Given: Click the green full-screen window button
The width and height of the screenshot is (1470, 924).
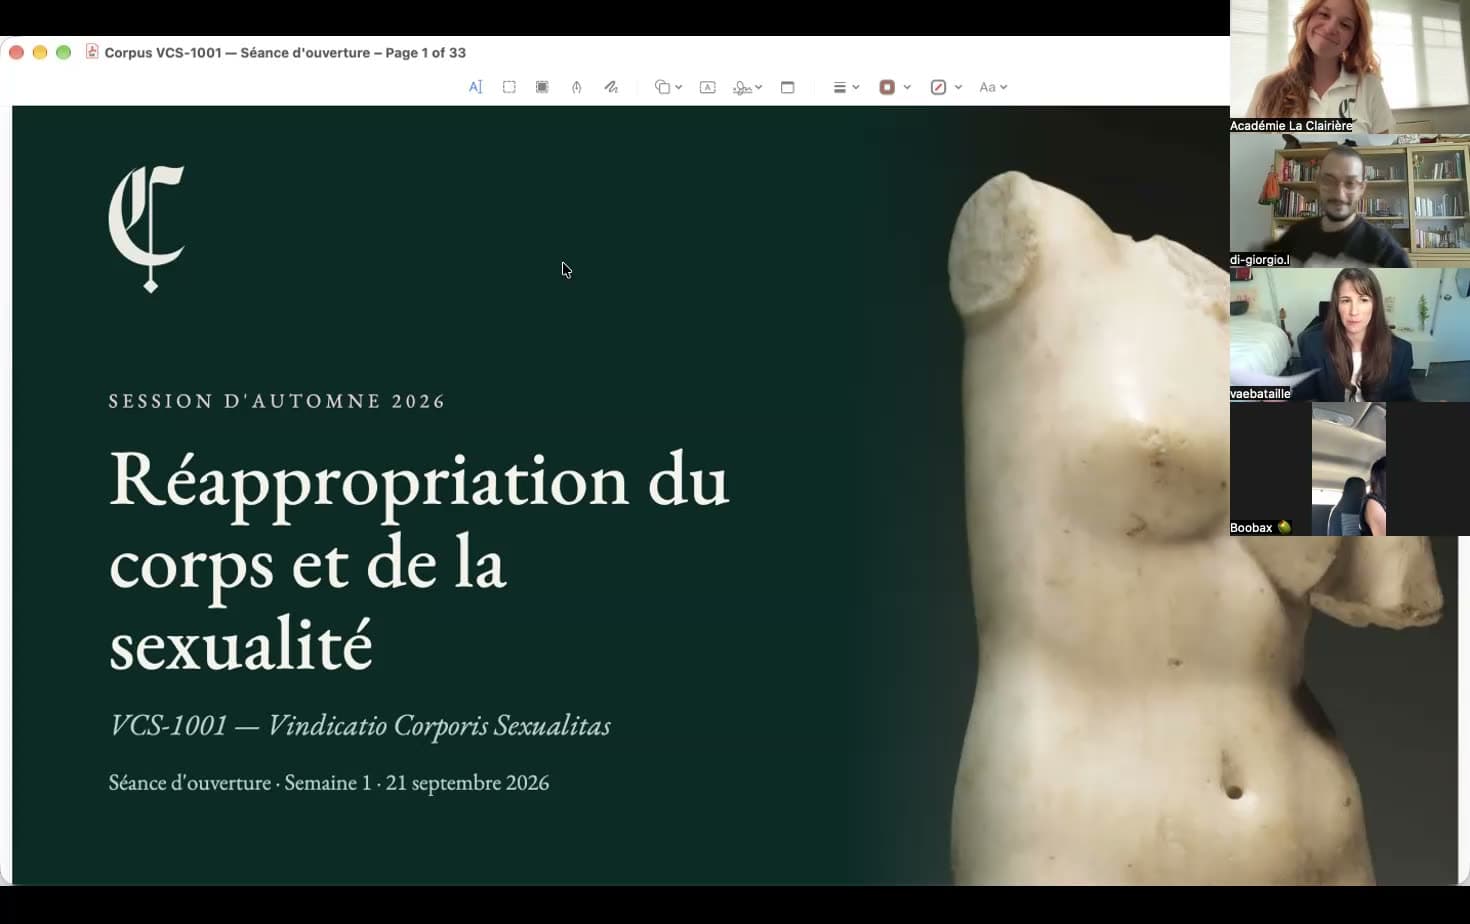Looking at the screenshot, I should coord(64,52).
